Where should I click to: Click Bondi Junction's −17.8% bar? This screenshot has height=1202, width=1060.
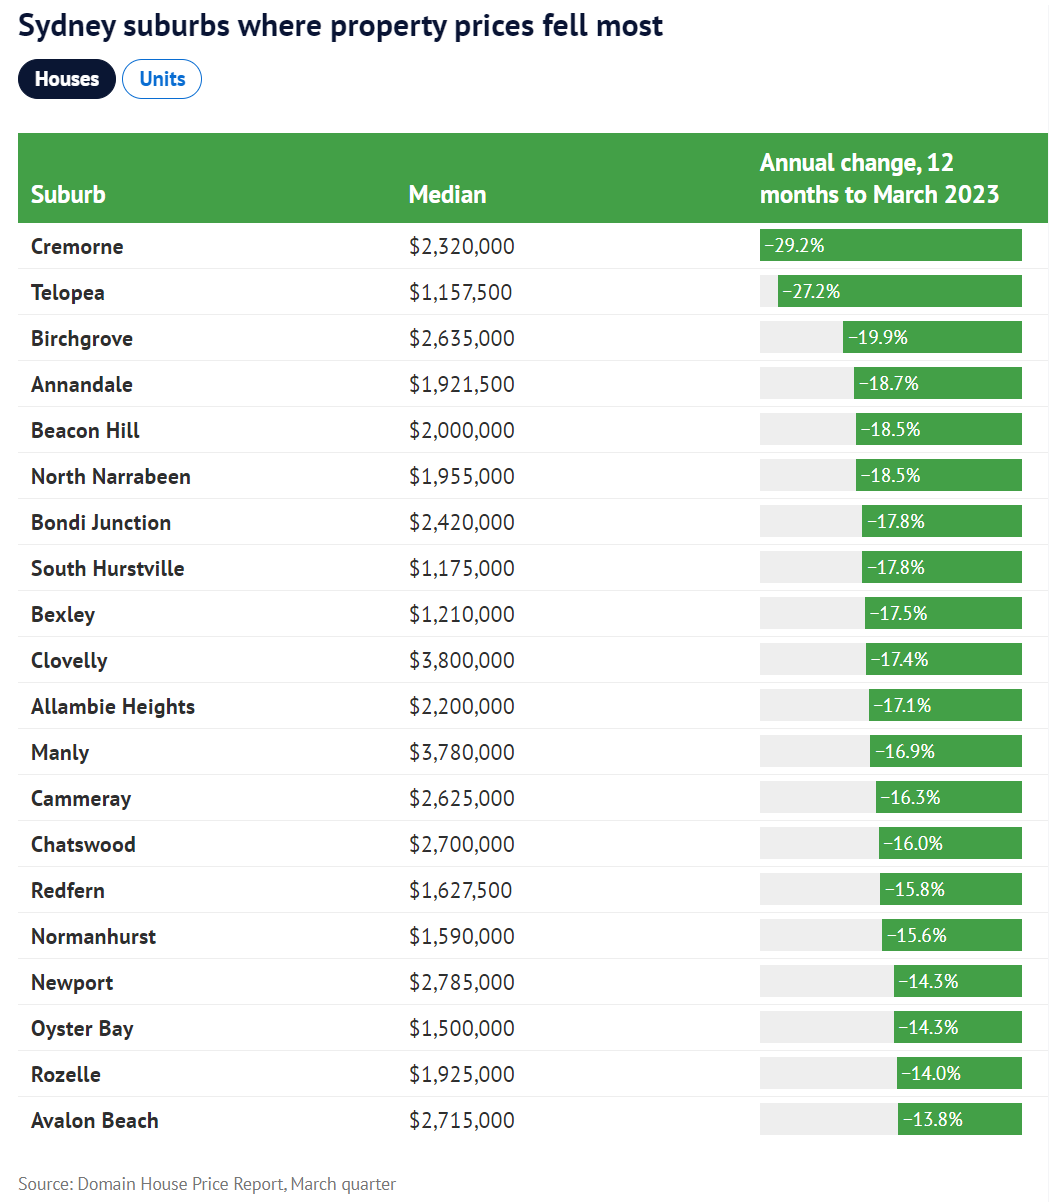click(x=942, y=521)
